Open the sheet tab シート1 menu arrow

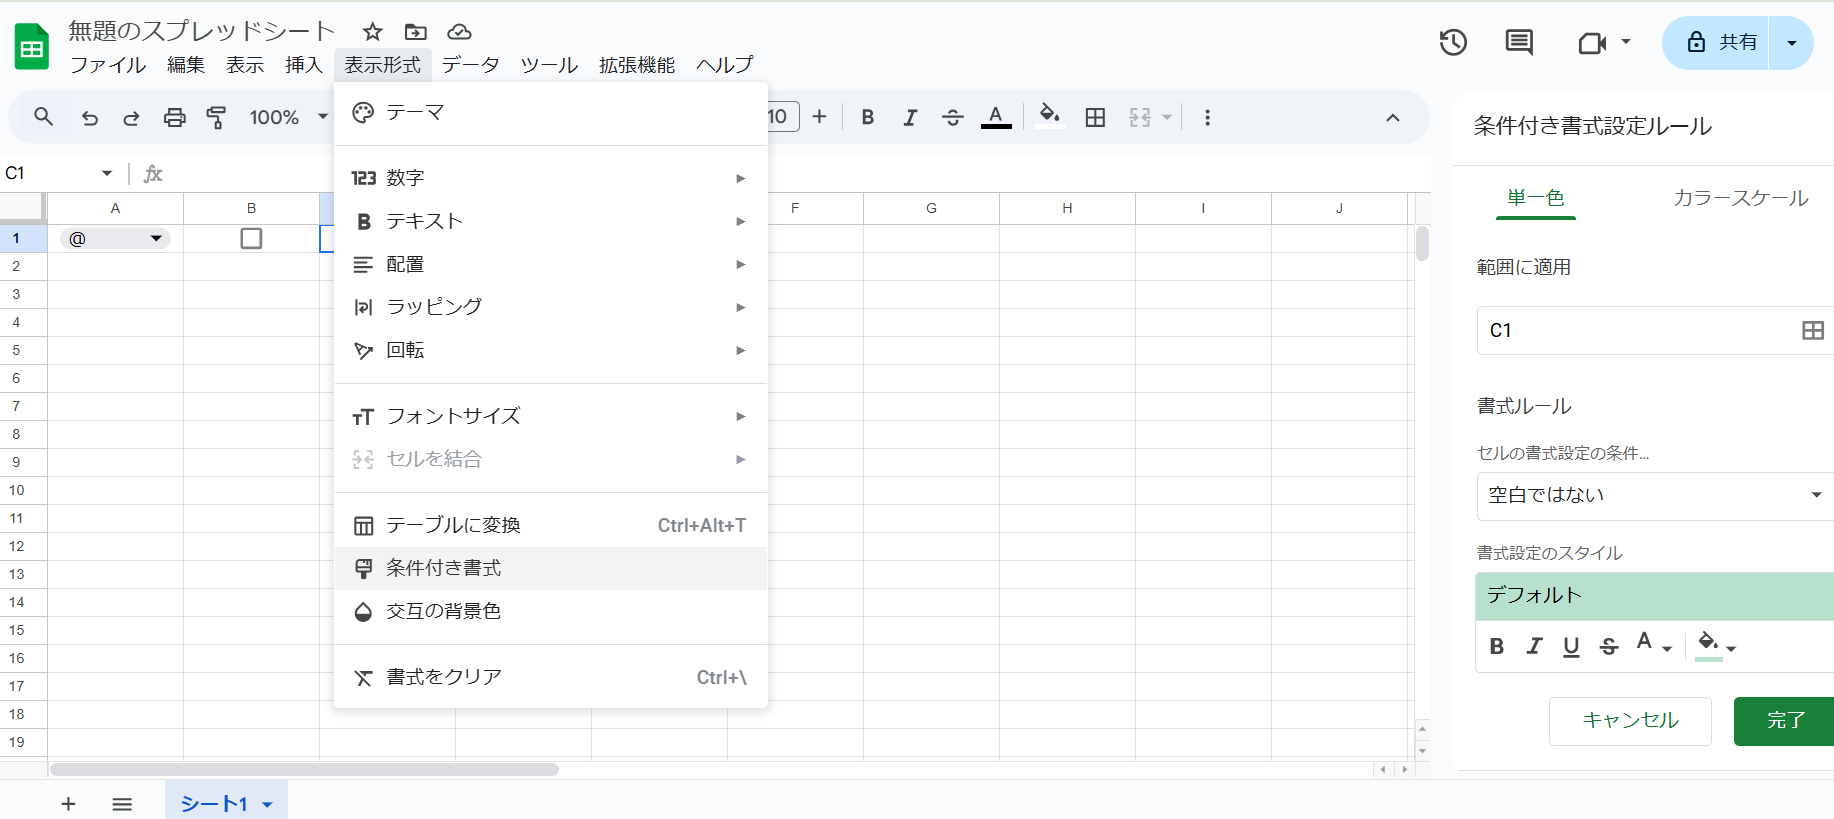pyautogui.click(x=267, y=804)
